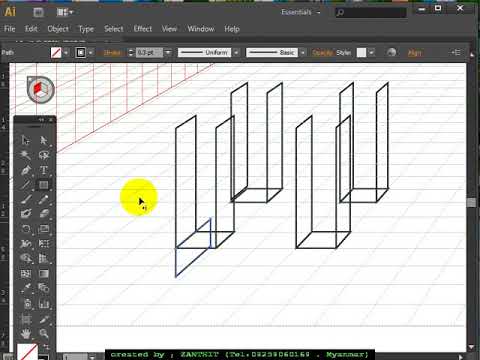
Task: Select the Slice tool
Action: pyautogui.click(x=44, y=319)
